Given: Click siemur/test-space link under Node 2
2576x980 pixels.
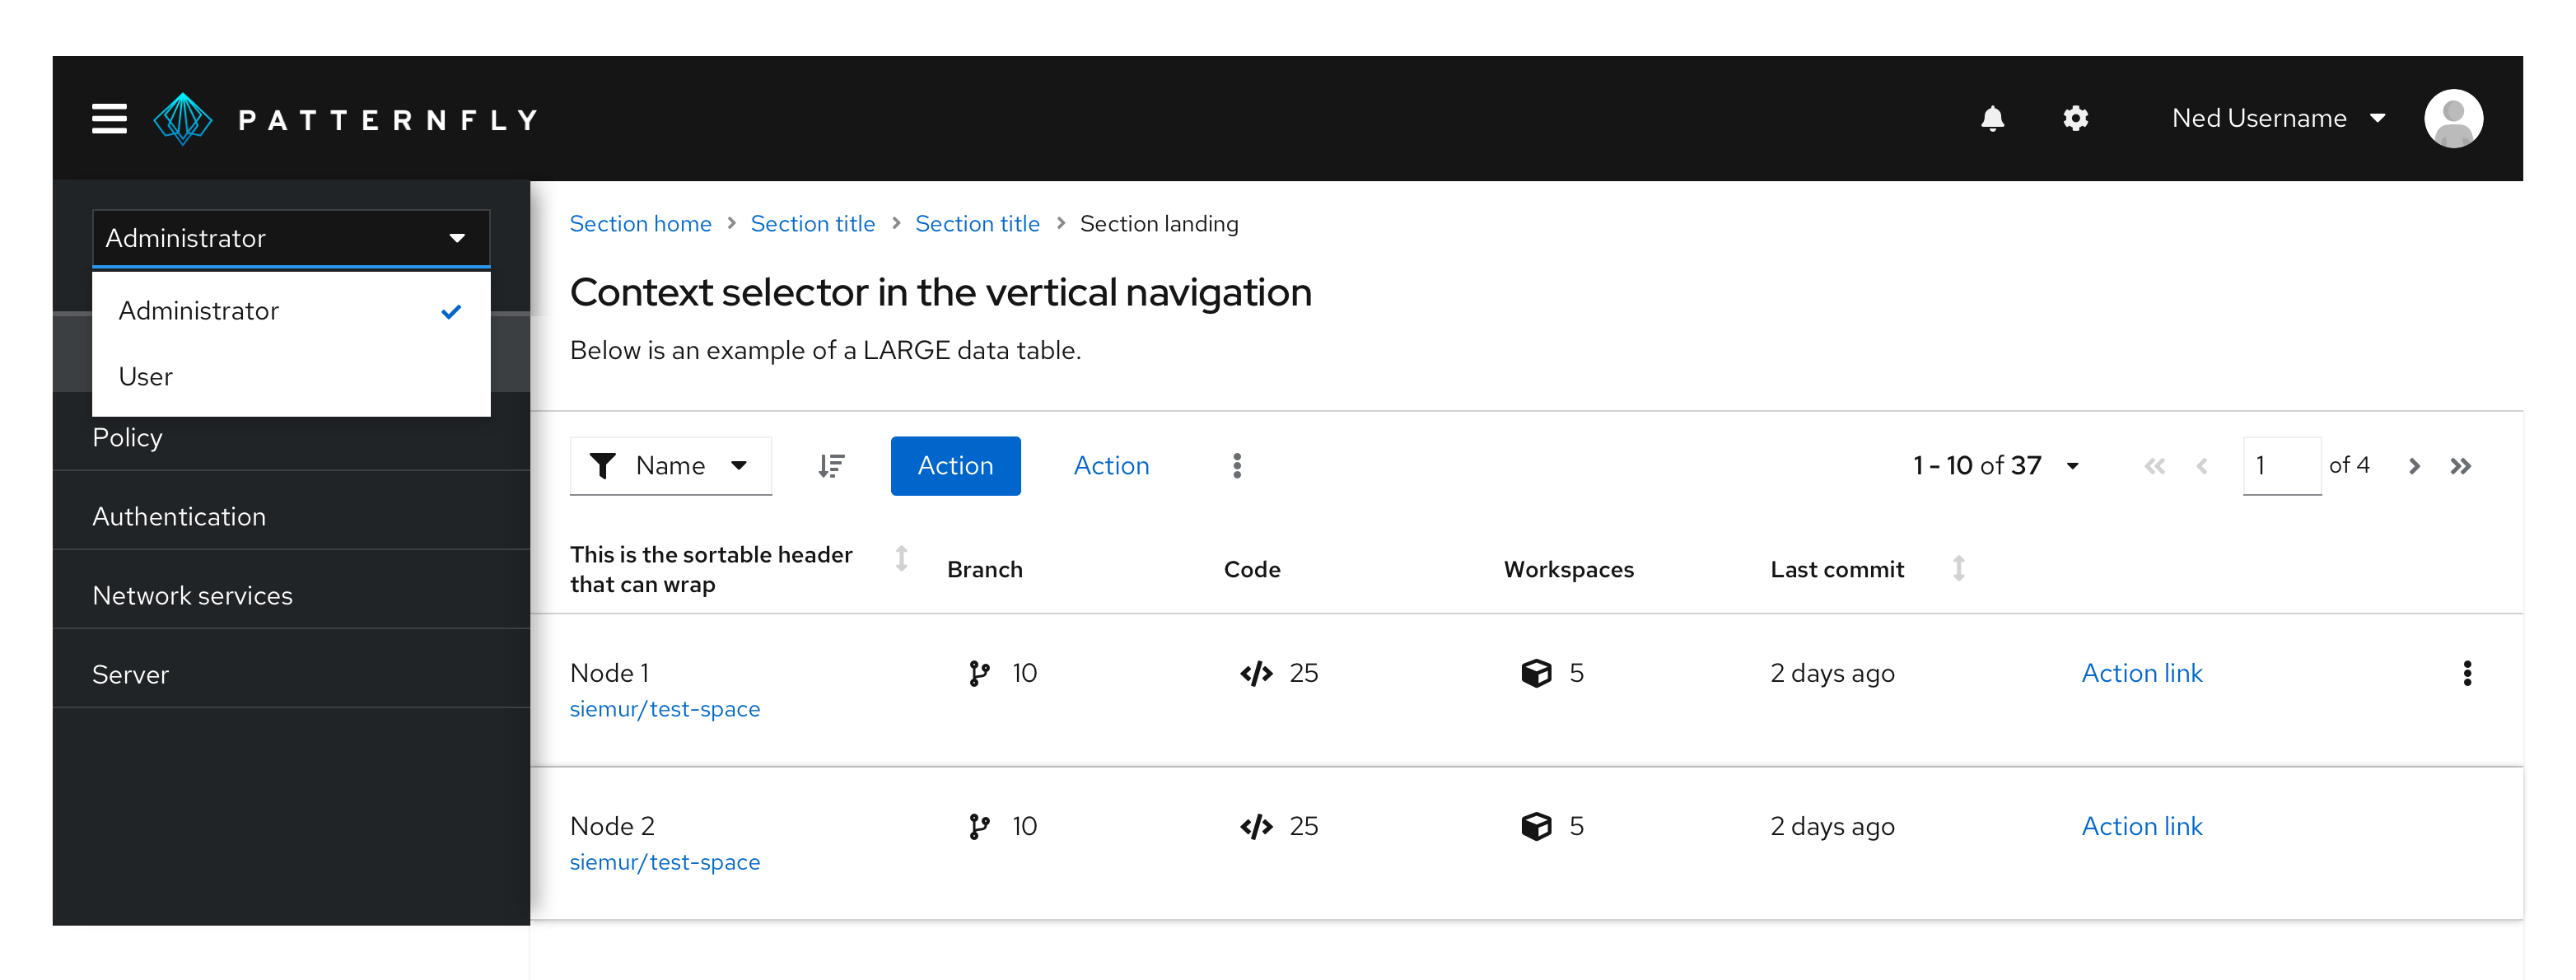Looking at the screenshot, I should click(x=665, y=861).
